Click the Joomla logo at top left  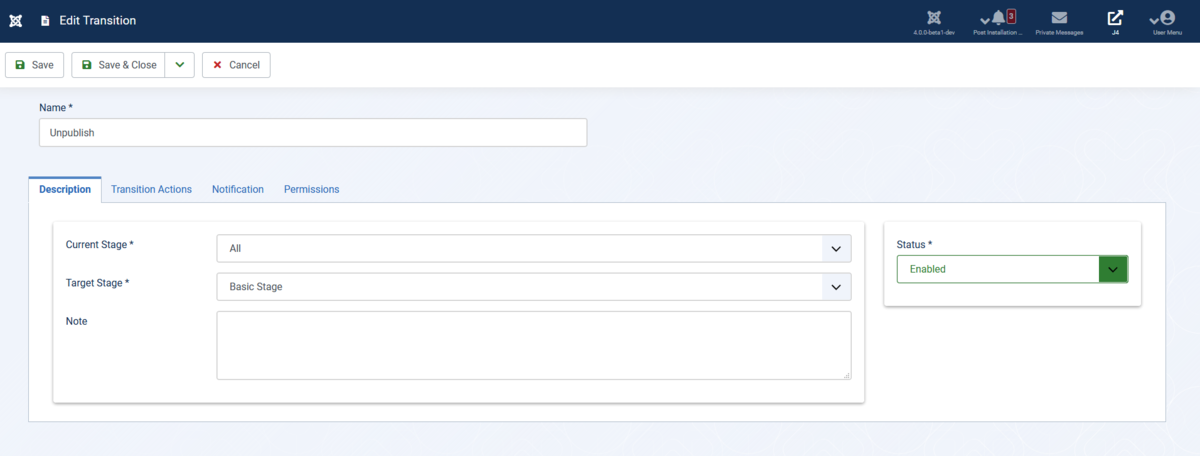pyautogui.click(x=16, y=20)
